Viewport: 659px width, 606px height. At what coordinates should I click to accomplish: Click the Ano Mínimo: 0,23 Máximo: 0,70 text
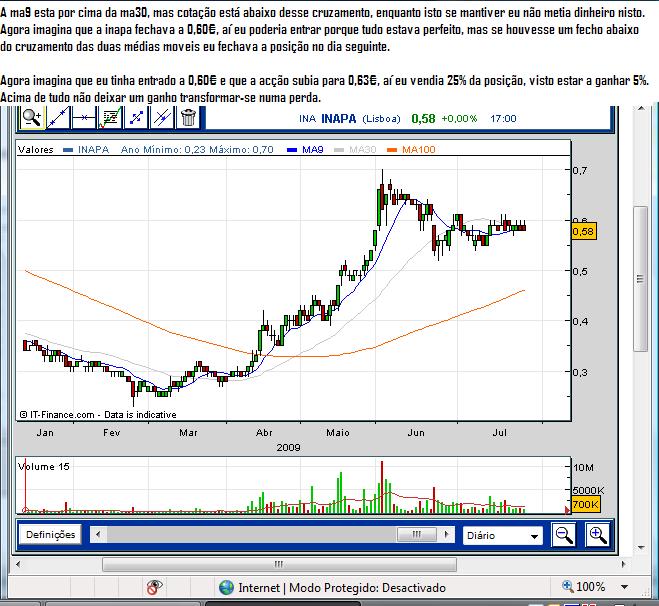[197, 150]
